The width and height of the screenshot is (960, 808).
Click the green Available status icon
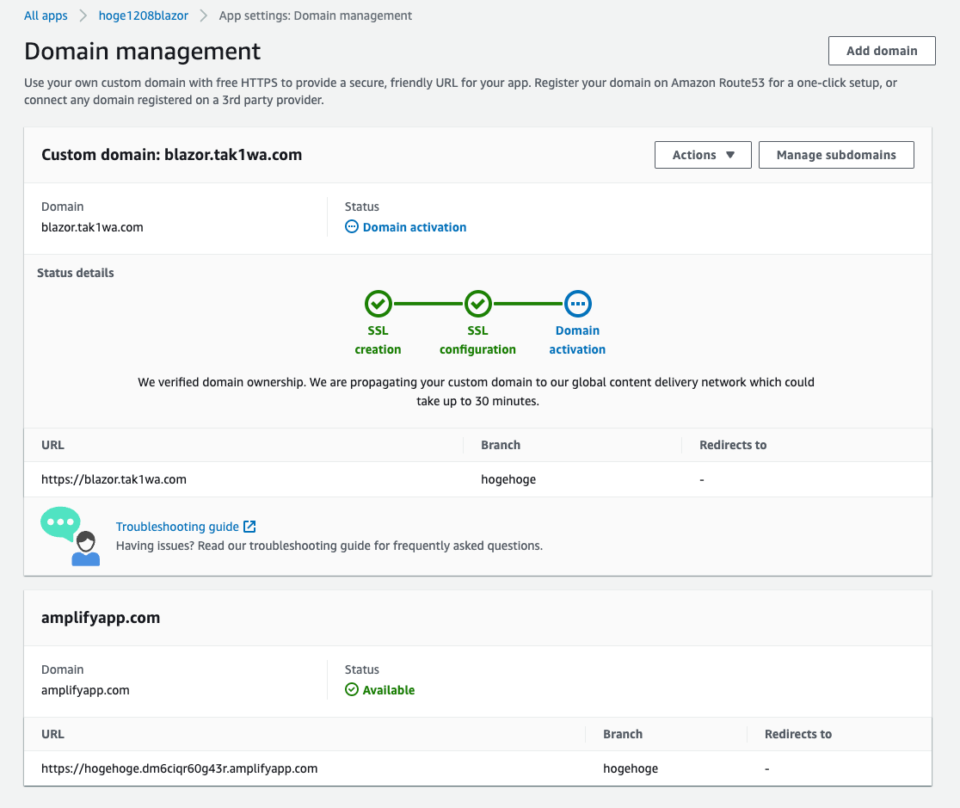coord(354,690)
